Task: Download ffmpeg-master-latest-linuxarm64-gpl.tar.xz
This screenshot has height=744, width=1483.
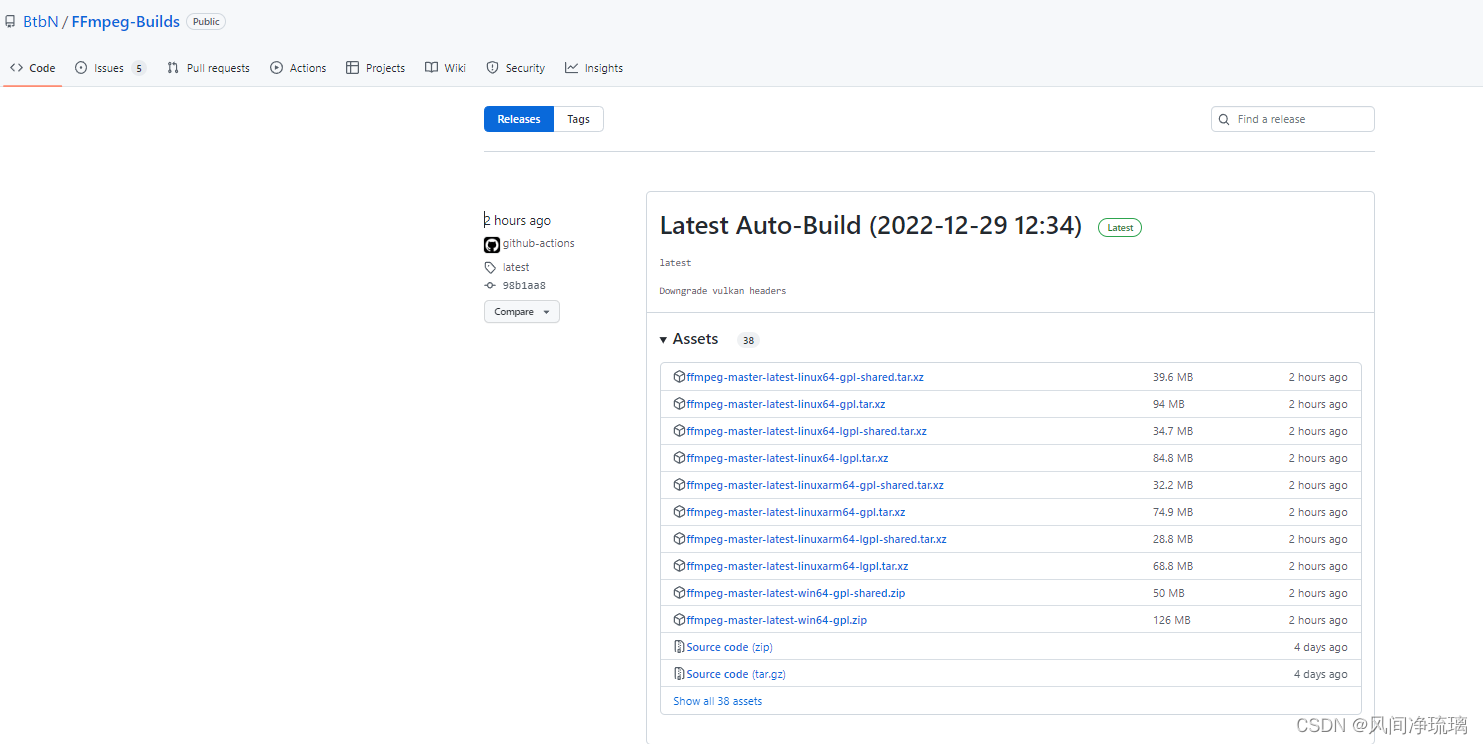Action: point(796,512)
